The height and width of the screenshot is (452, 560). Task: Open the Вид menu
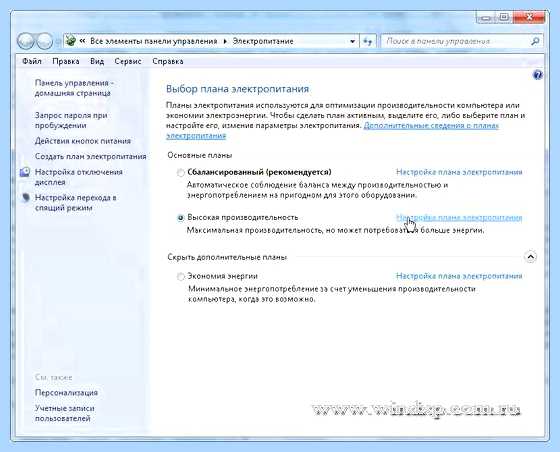(x=97, y=61)
